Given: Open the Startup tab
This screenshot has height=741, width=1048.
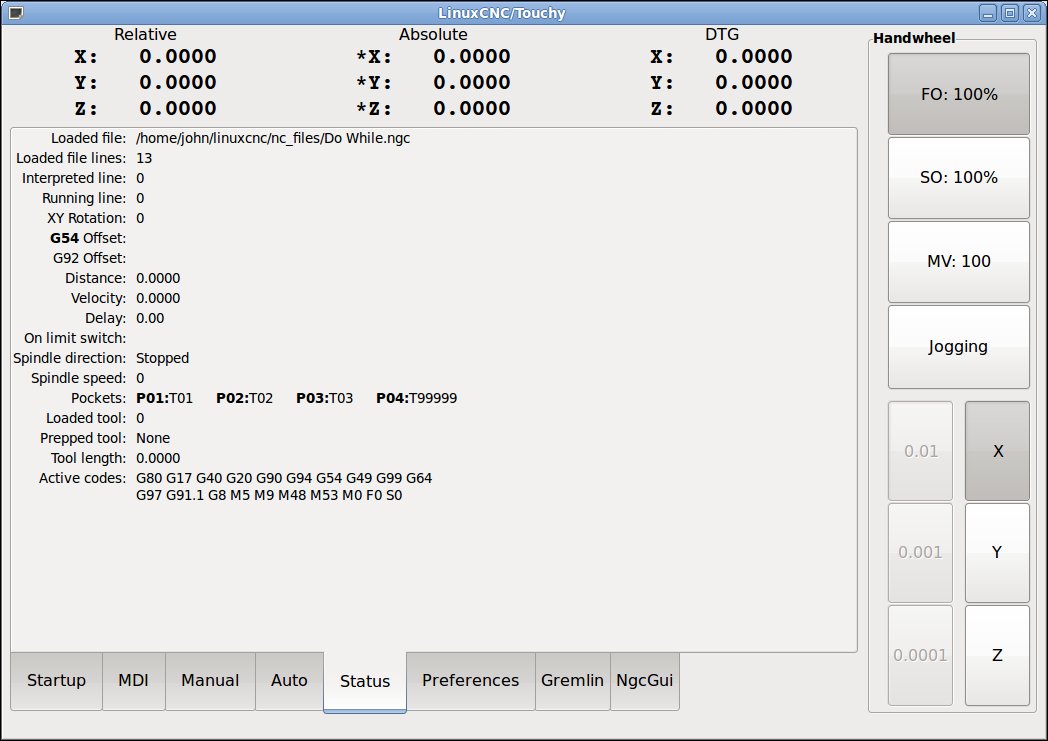Looking at the screenshot, I should tap(57, 681).
